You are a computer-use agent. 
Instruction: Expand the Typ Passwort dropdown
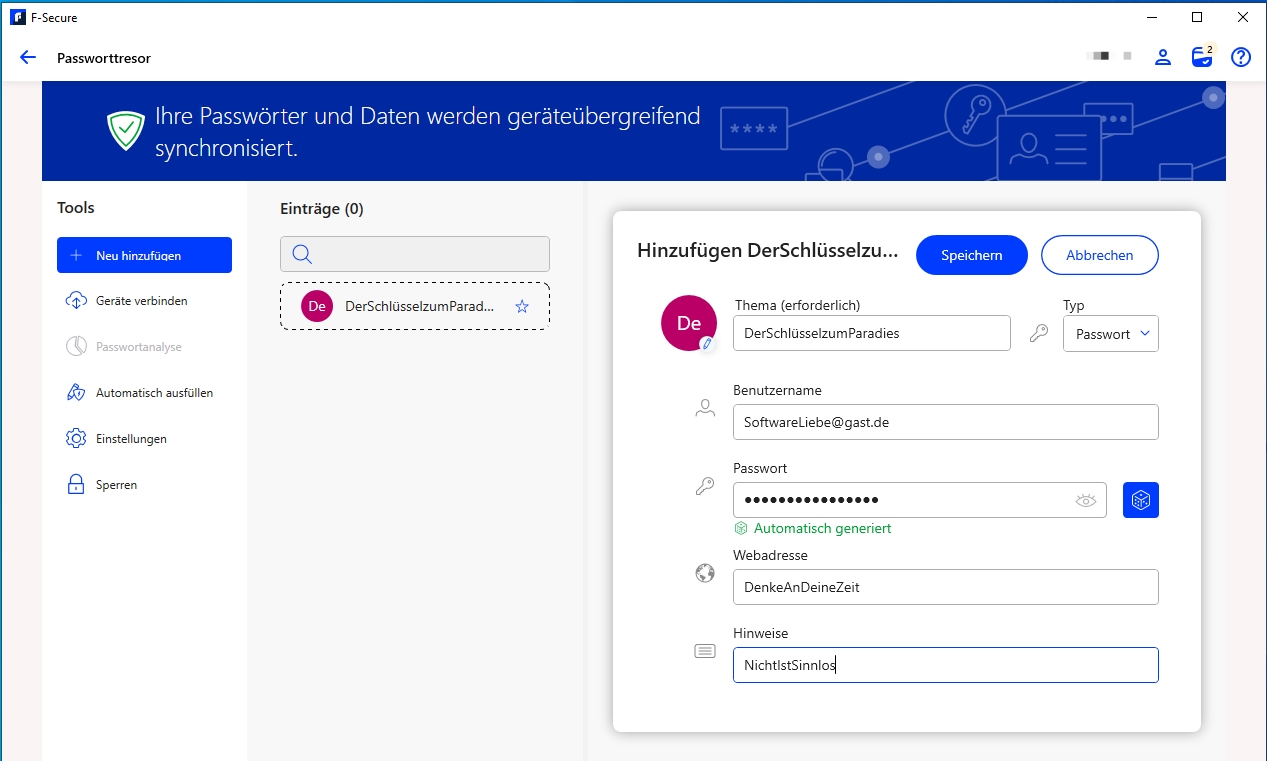pos(1110,334)
